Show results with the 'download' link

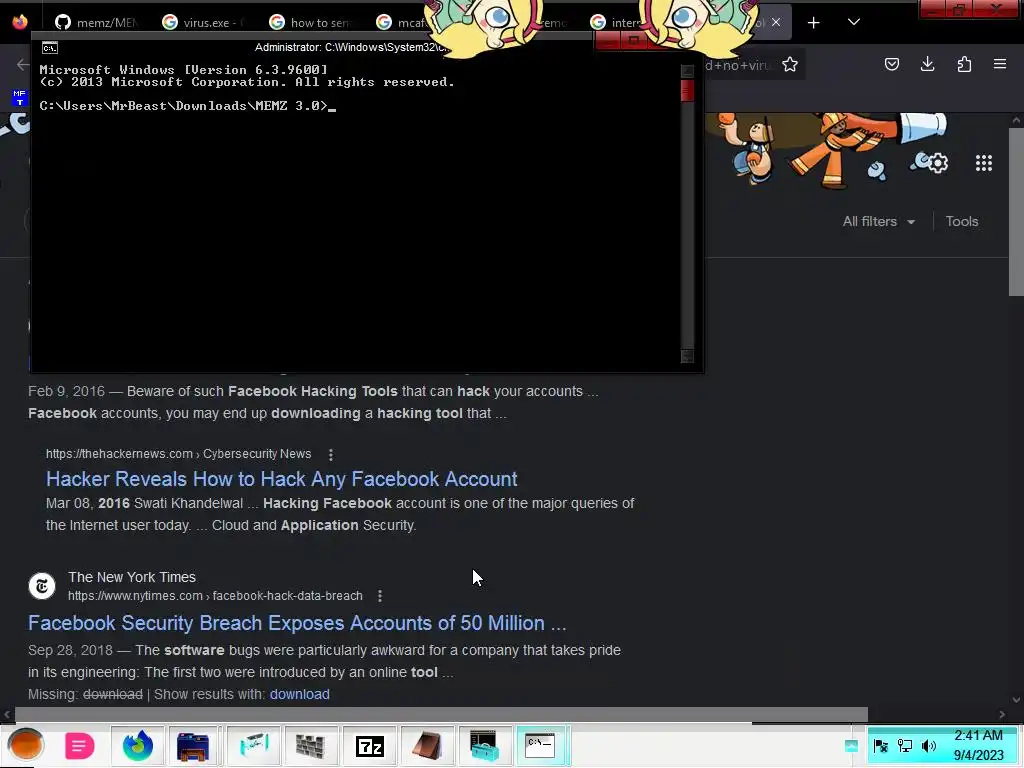[x=300, y=694]
